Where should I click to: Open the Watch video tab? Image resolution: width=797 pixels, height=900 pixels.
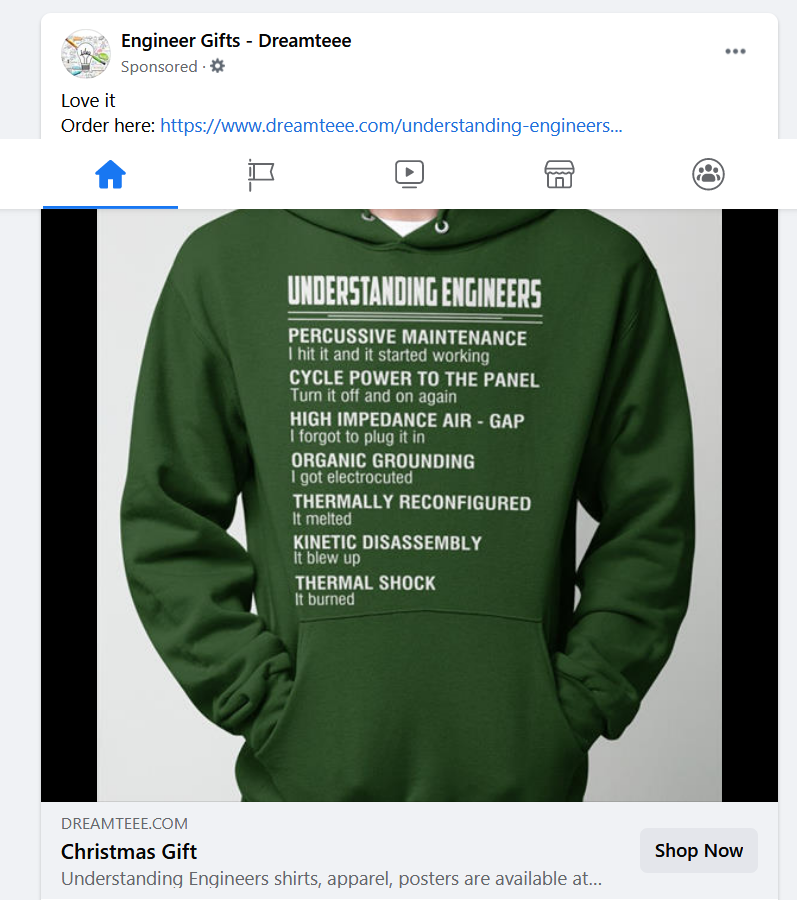pyautogui.click(x=409, y=175)
